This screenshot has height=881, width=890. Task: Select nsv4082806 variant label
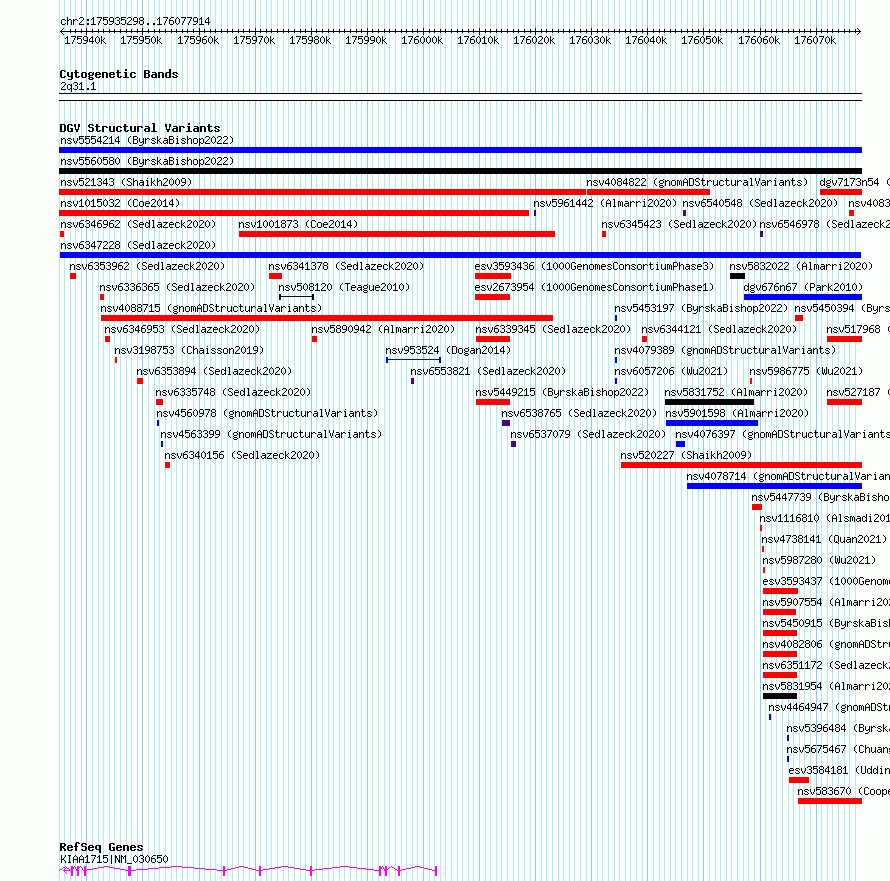click(826, 644)
